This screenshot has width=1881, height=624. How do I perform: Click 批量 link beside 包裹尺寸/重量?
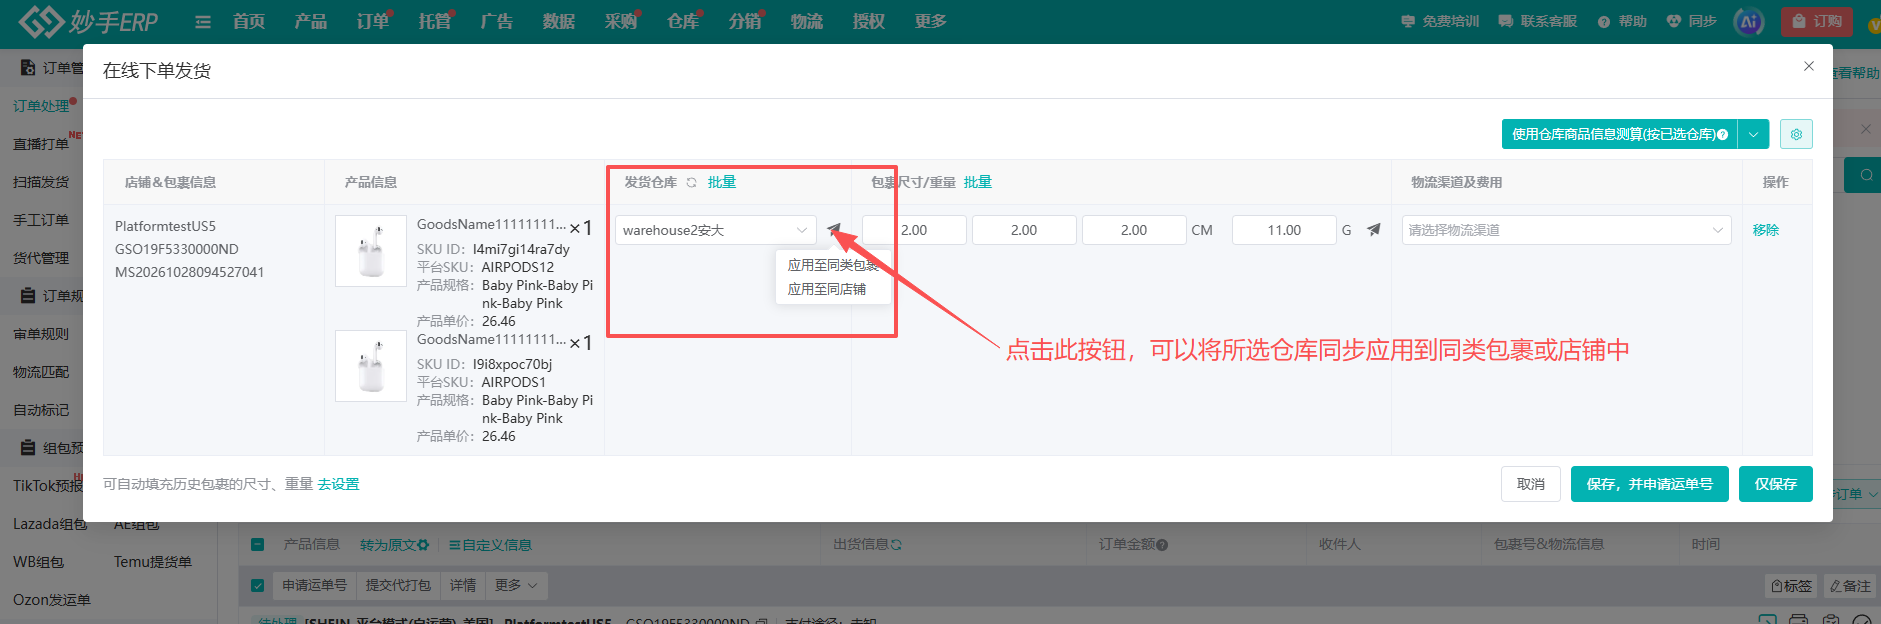(978, 182)
